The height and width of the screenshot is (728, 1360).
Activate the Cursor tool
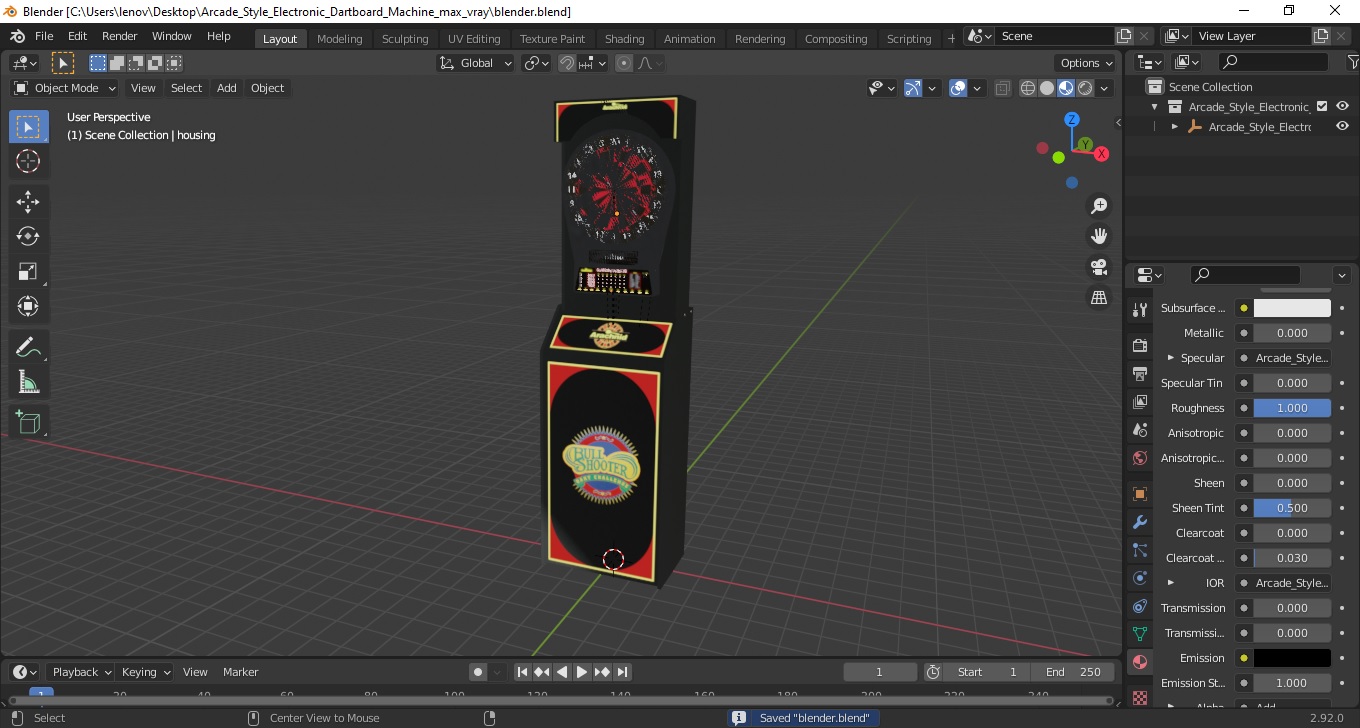(28, 162)
